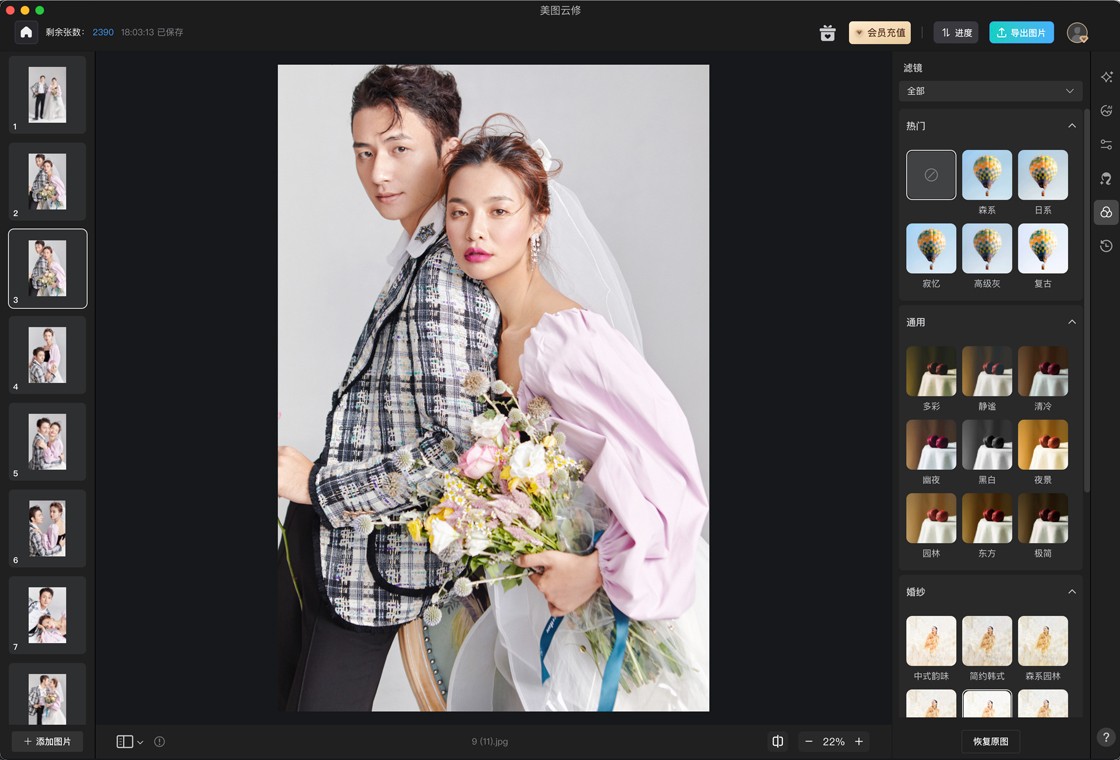The width and height of the screenshot is (1120, 760).
Task: Click the 会员充值 membership button
Action: (x=879, y=33)
